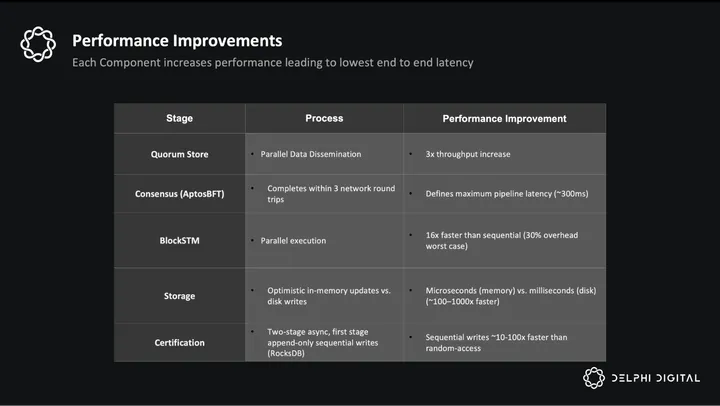Select the "Storage" row label
The image size is (720, 406).
point(179,296)
